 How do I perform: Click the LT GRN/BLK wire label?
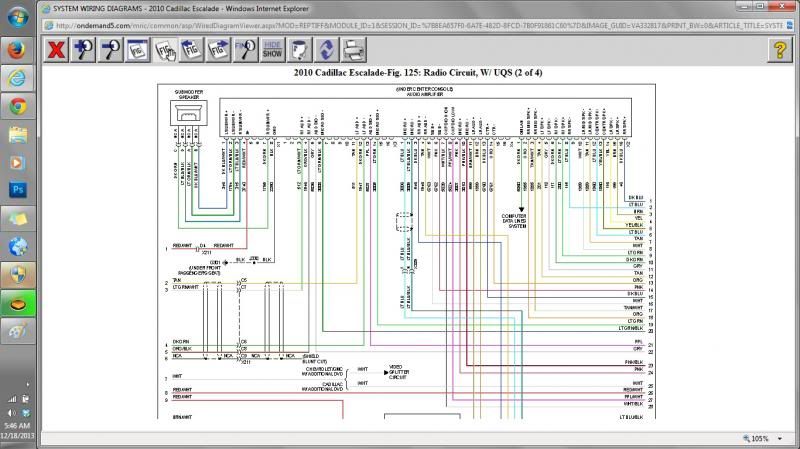(x=631, y=328)
